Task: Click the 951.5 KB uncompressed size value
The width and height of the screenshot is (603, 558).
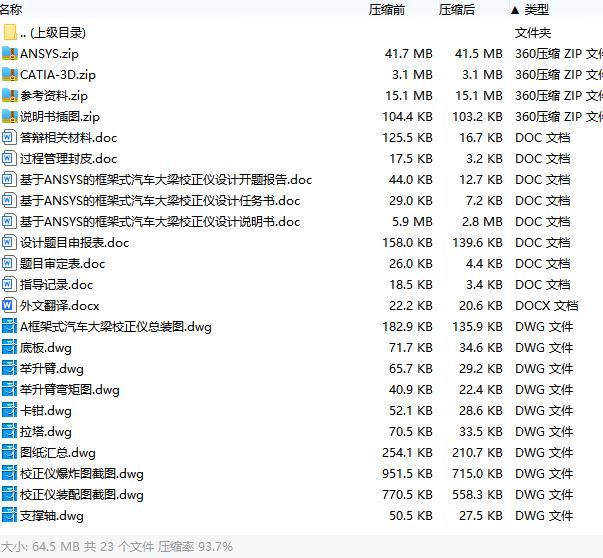Action: tap(408, 473)
